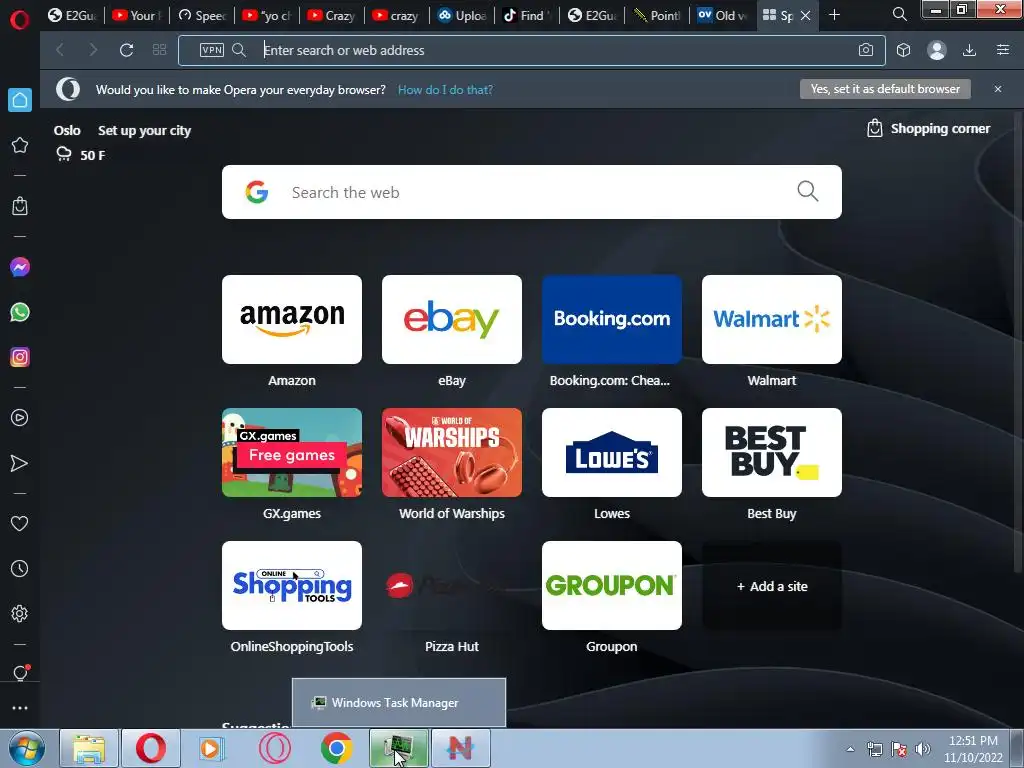Switch to the Point tab

(656, 15)
